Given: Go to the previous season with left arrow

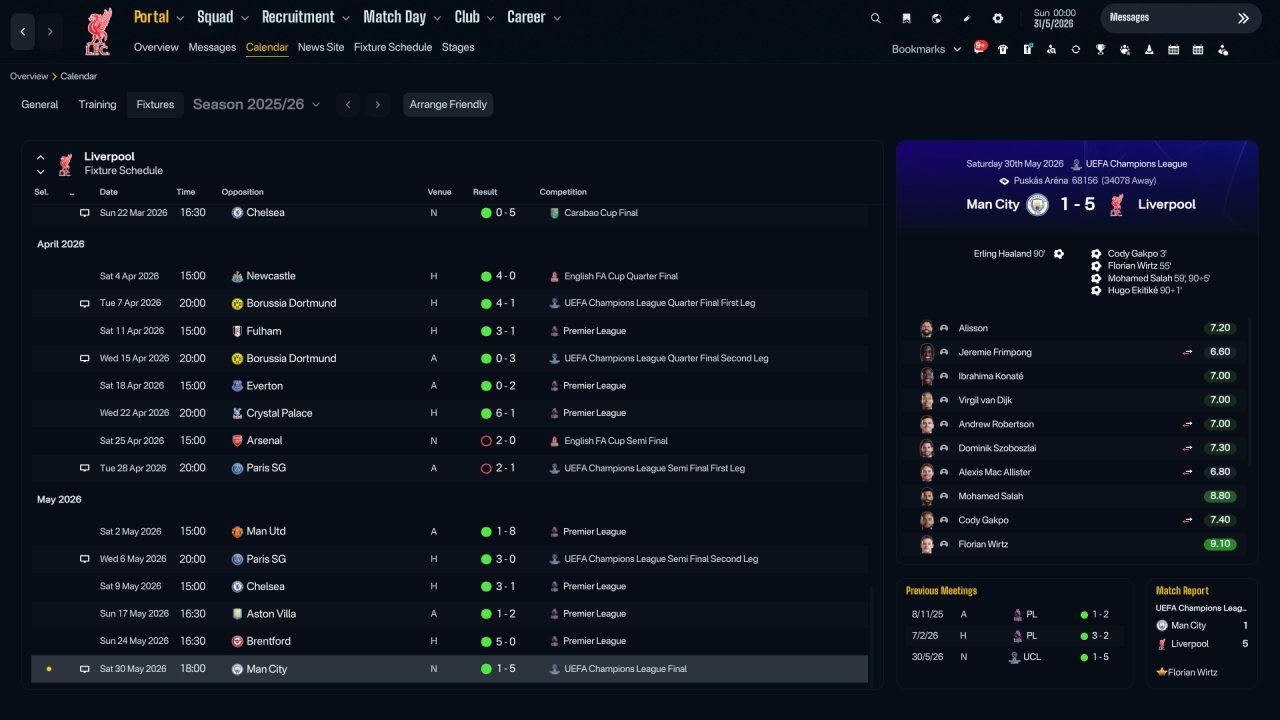Looking at the screenshot, I should point(348,104).
